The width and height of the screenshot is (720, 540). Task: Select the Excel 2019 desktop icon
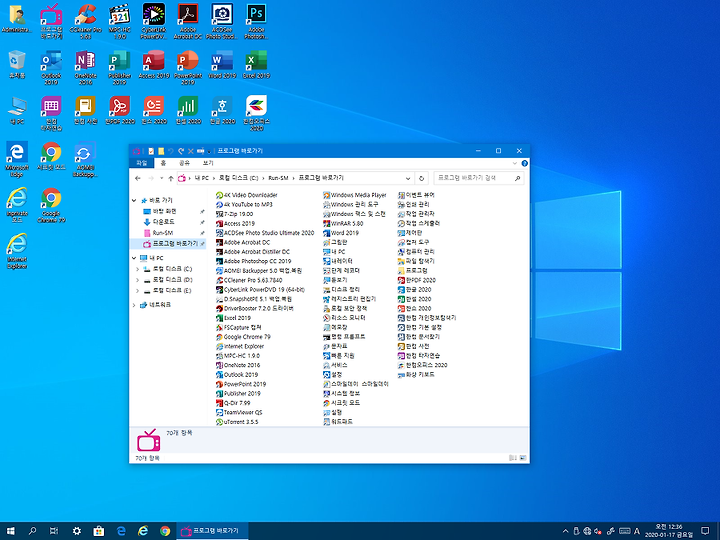click(256, 64)
